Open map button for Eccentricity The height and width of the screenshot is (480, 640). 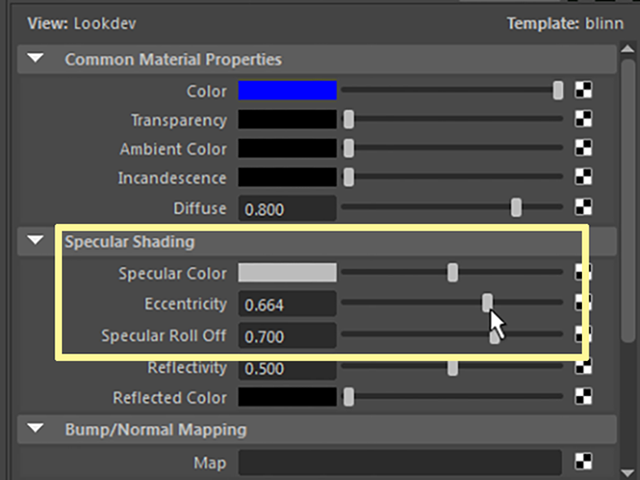(x=583, y=303)
